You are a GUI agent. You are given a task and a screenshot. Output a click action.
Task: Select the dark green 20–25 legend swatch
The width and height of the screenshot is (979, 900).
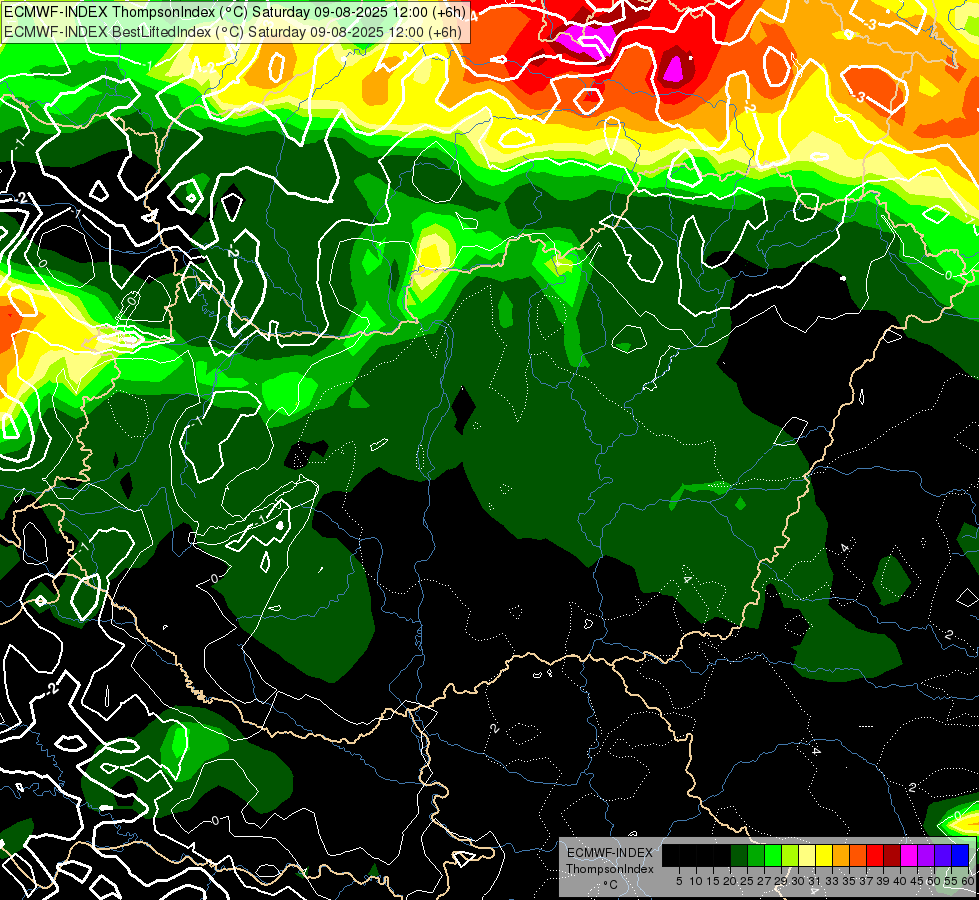tap(739, 855)
